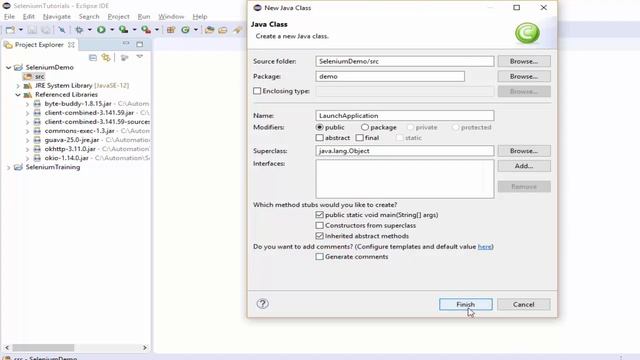This screenshot has height=360, width=640.
Task: Collapse the Referenced Libraries node
Action: click(x=18, y=95)
